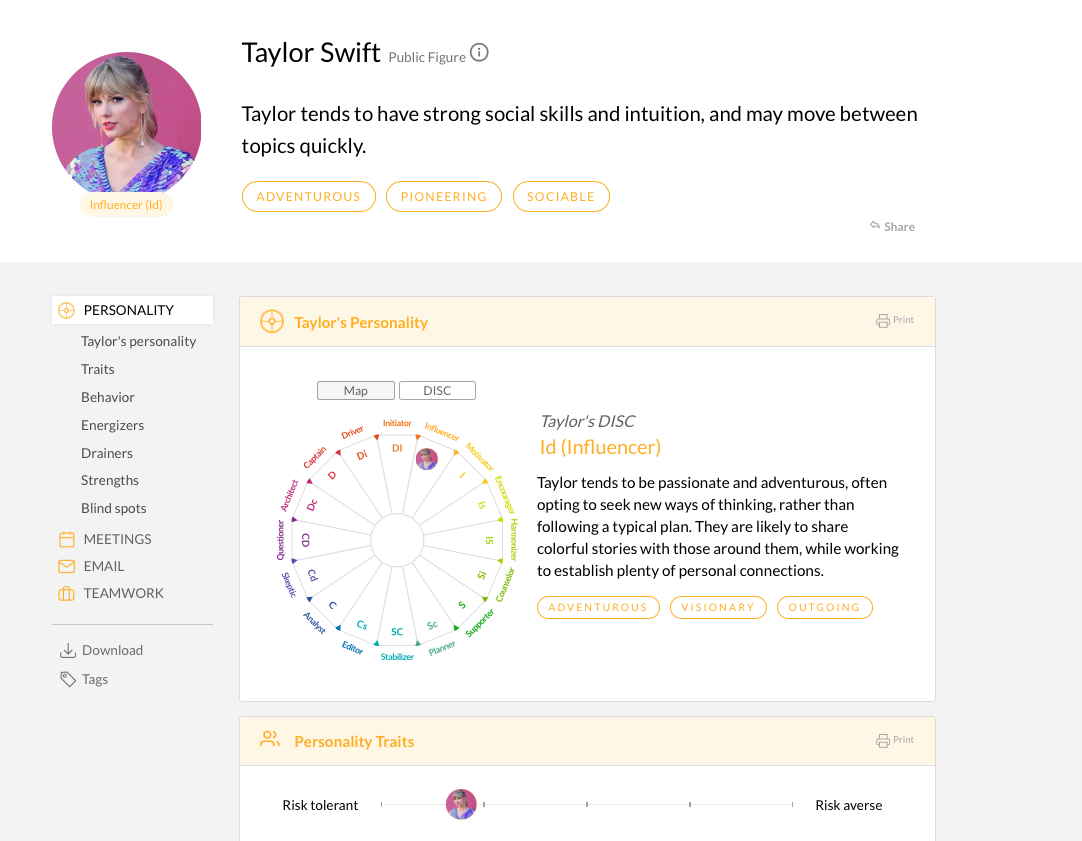Image resolution: width=1082 pixels, height=841 pixels.
Task: Jump to Energizers section
Action: tap(112, 425)
